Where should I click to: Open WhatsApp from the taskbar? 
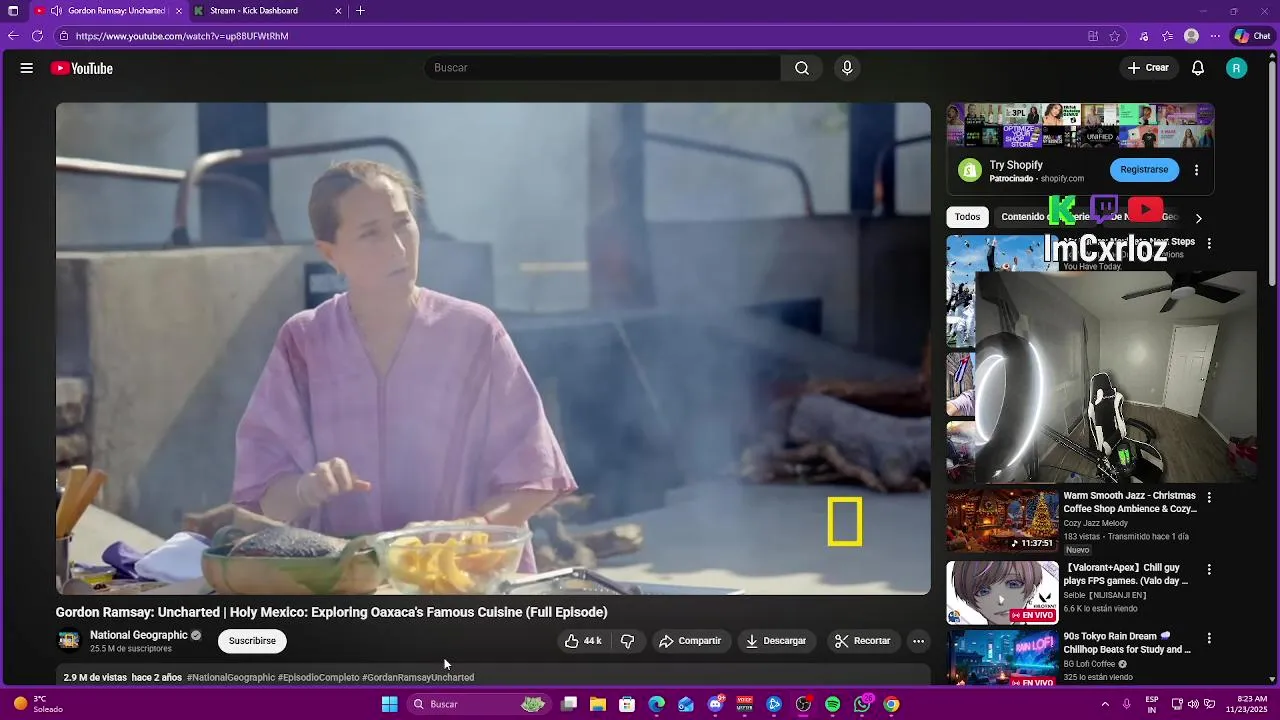[862, 704]
